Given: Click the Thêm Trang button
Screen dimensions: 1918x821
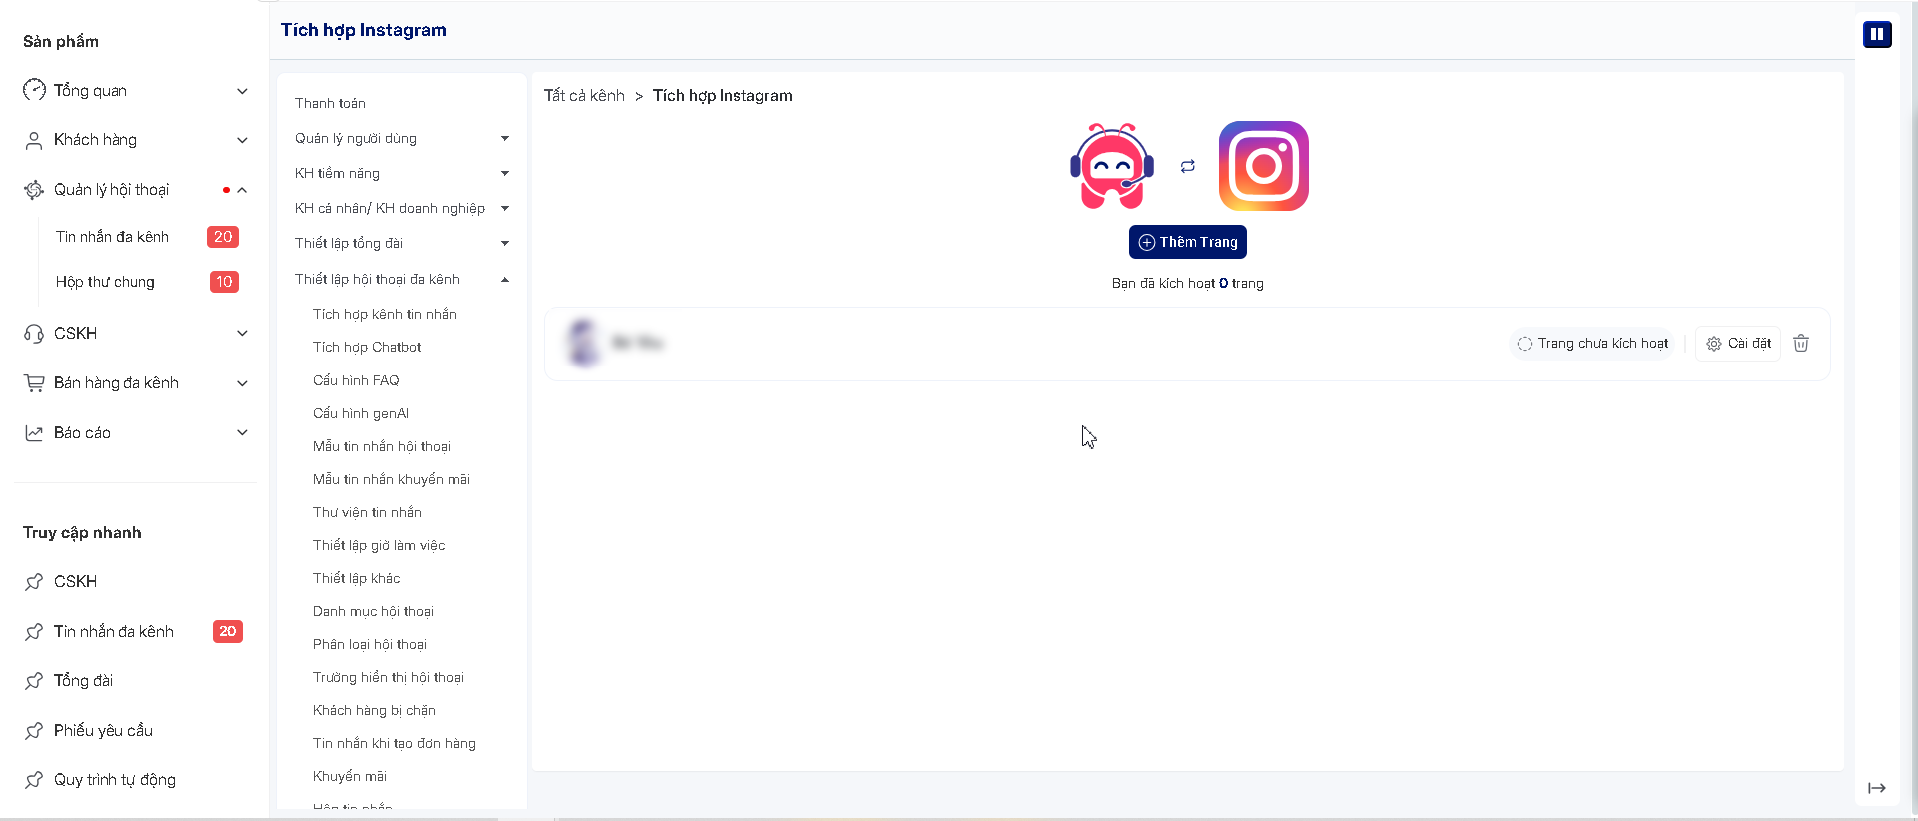Looking at the screenshot, I should tap(1188, 242).
